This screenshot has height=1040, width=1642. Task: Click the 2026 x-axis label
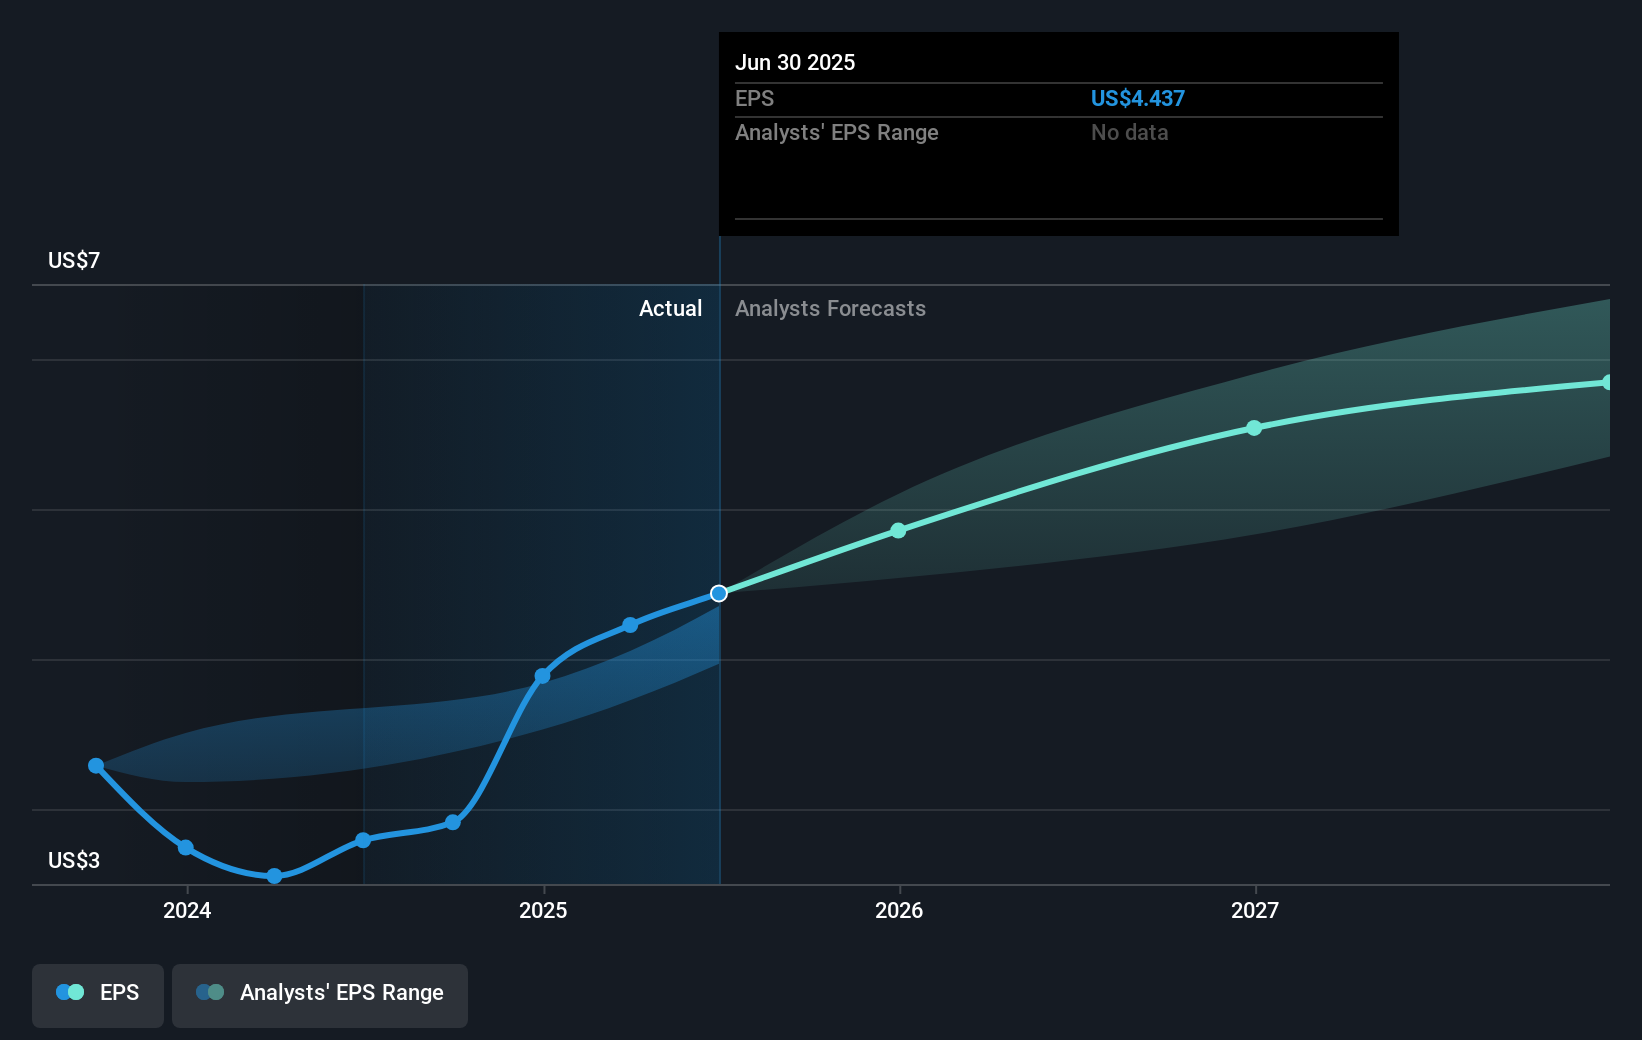899,910
